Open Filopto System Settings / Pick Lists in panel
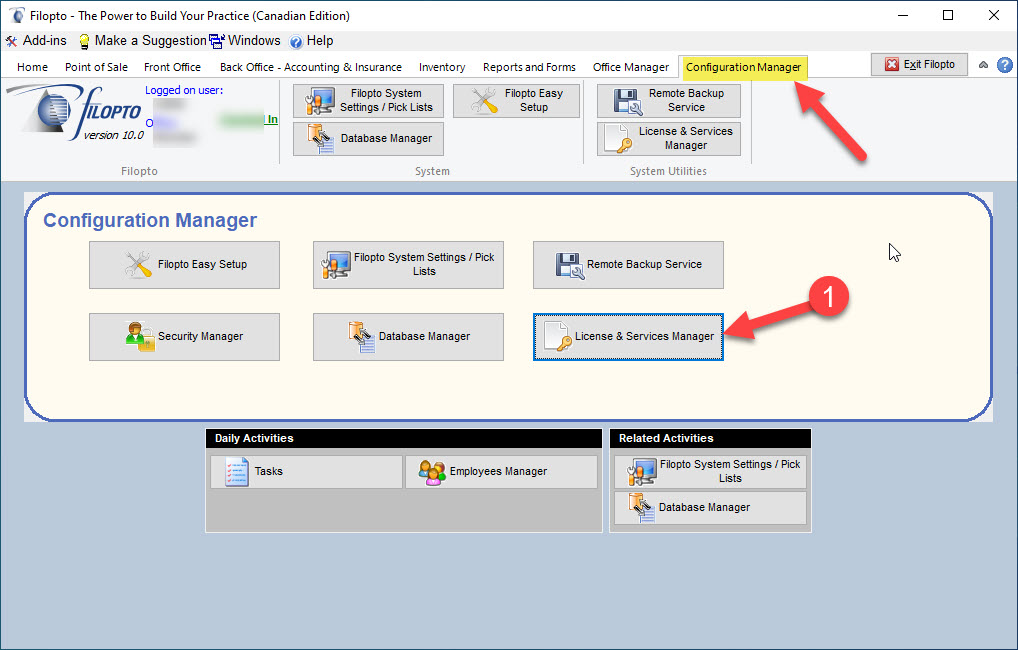 point(408,265)
